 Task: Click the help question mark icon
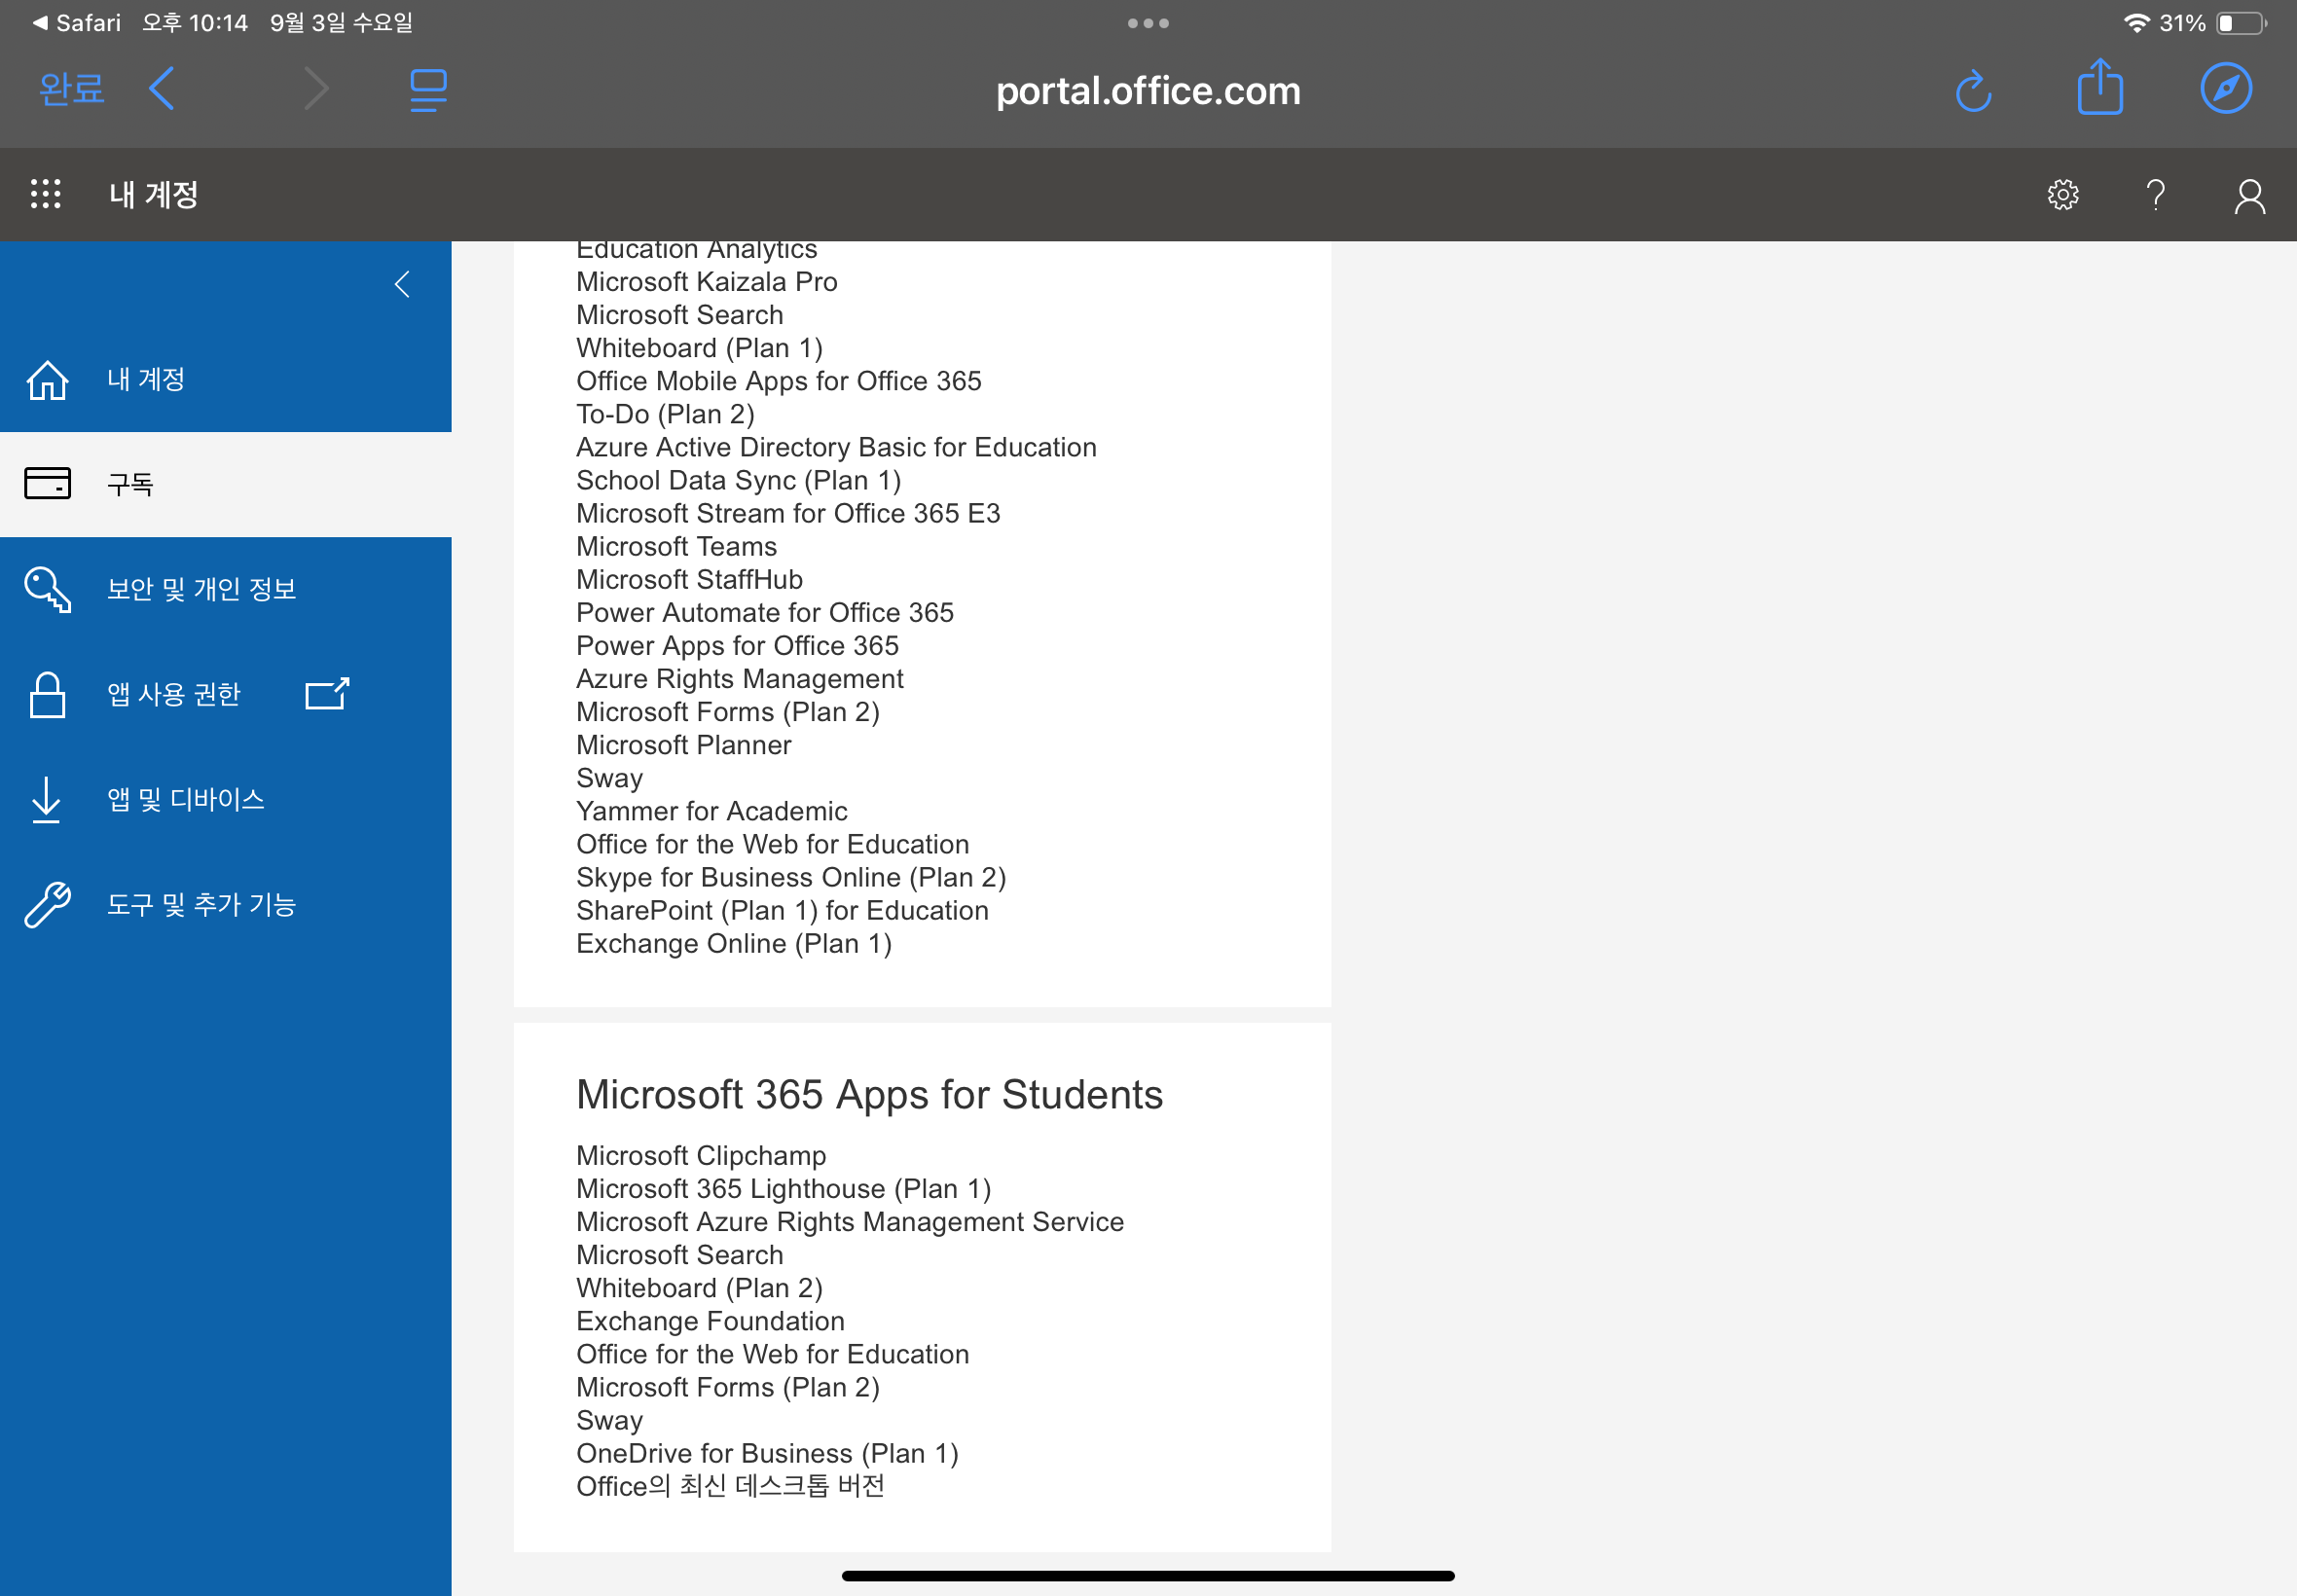tap(2155, 194)
